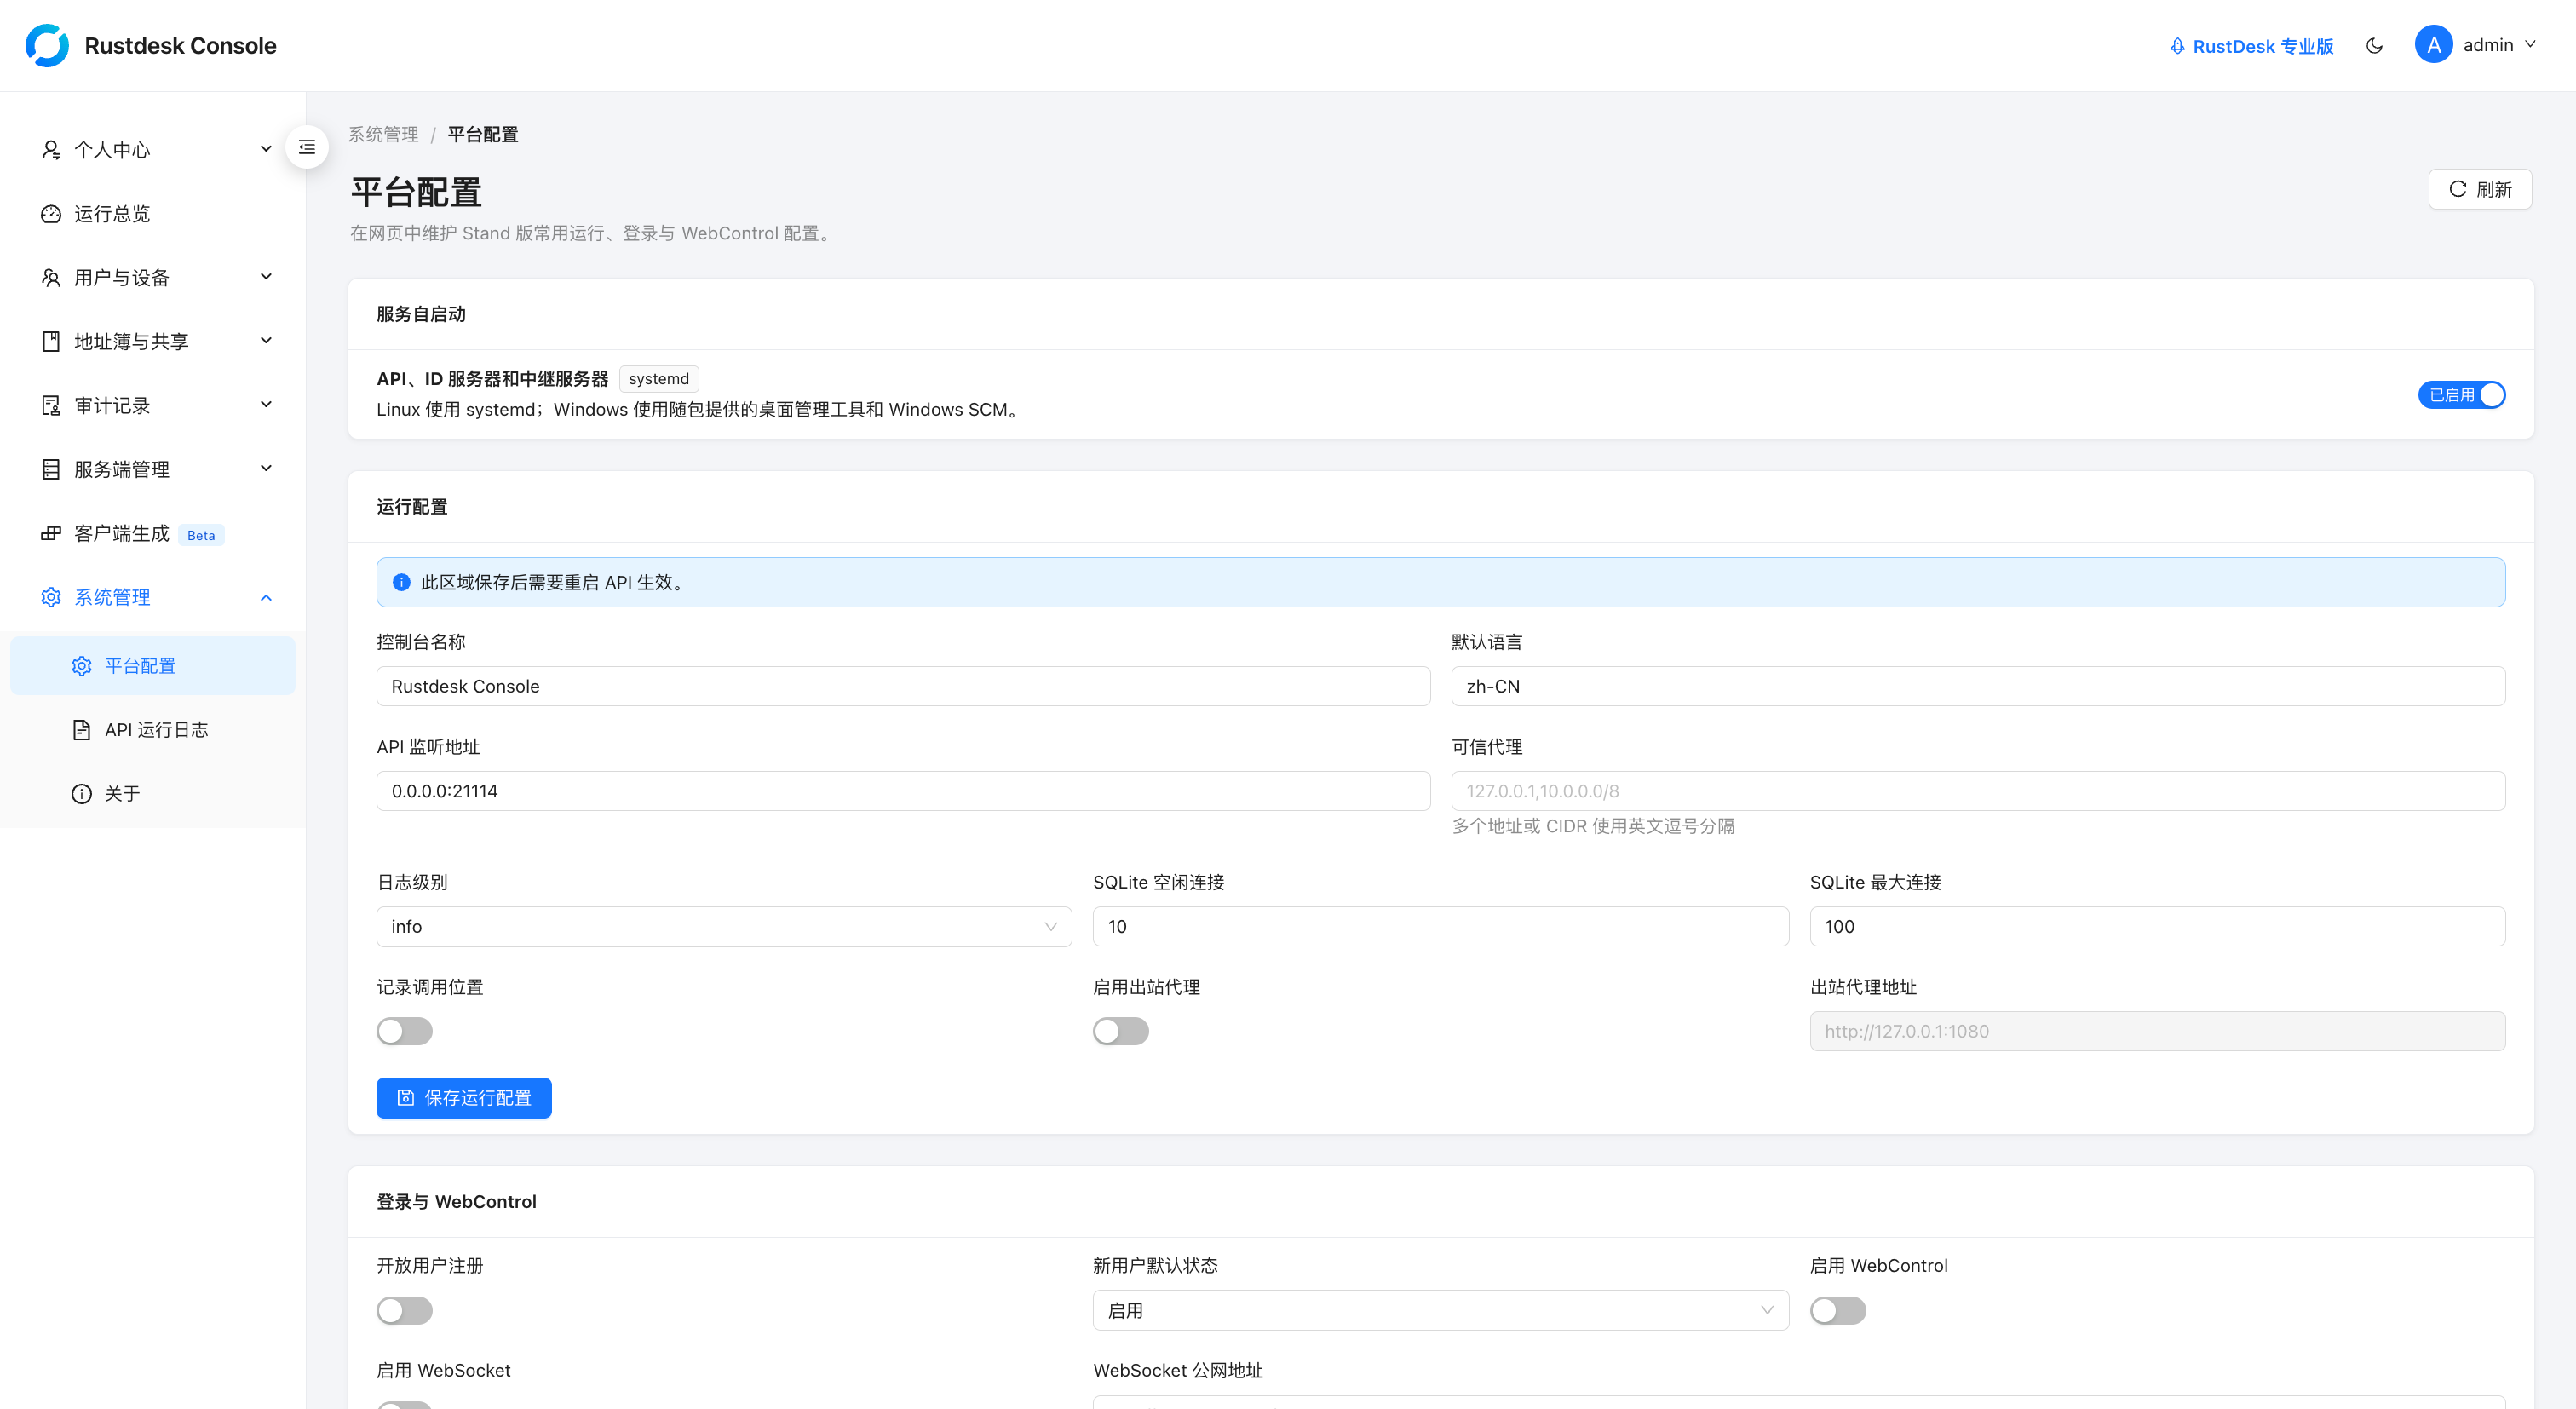2576x1409 pixels.
Task: Click the bell icon beside RustDesk 专业版
Action: [2177, 47]
